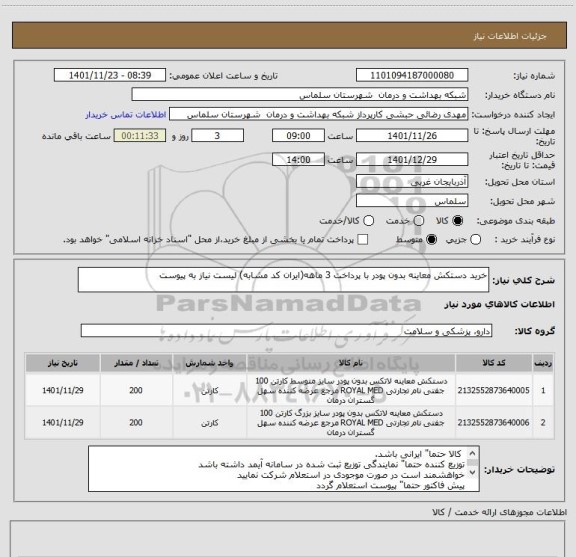Open the اطلاعات تماس خریدار link
576x557 pixels.
[126, 115]
